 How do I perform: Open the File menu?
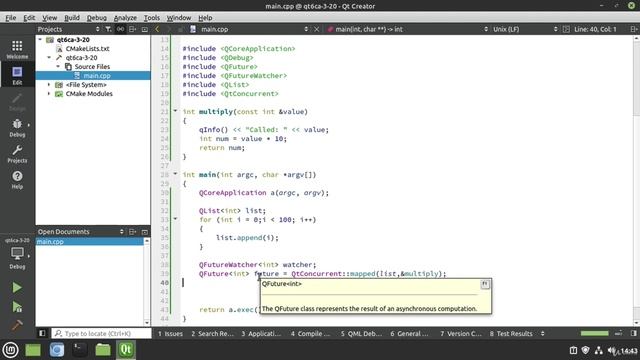point(11,18)
